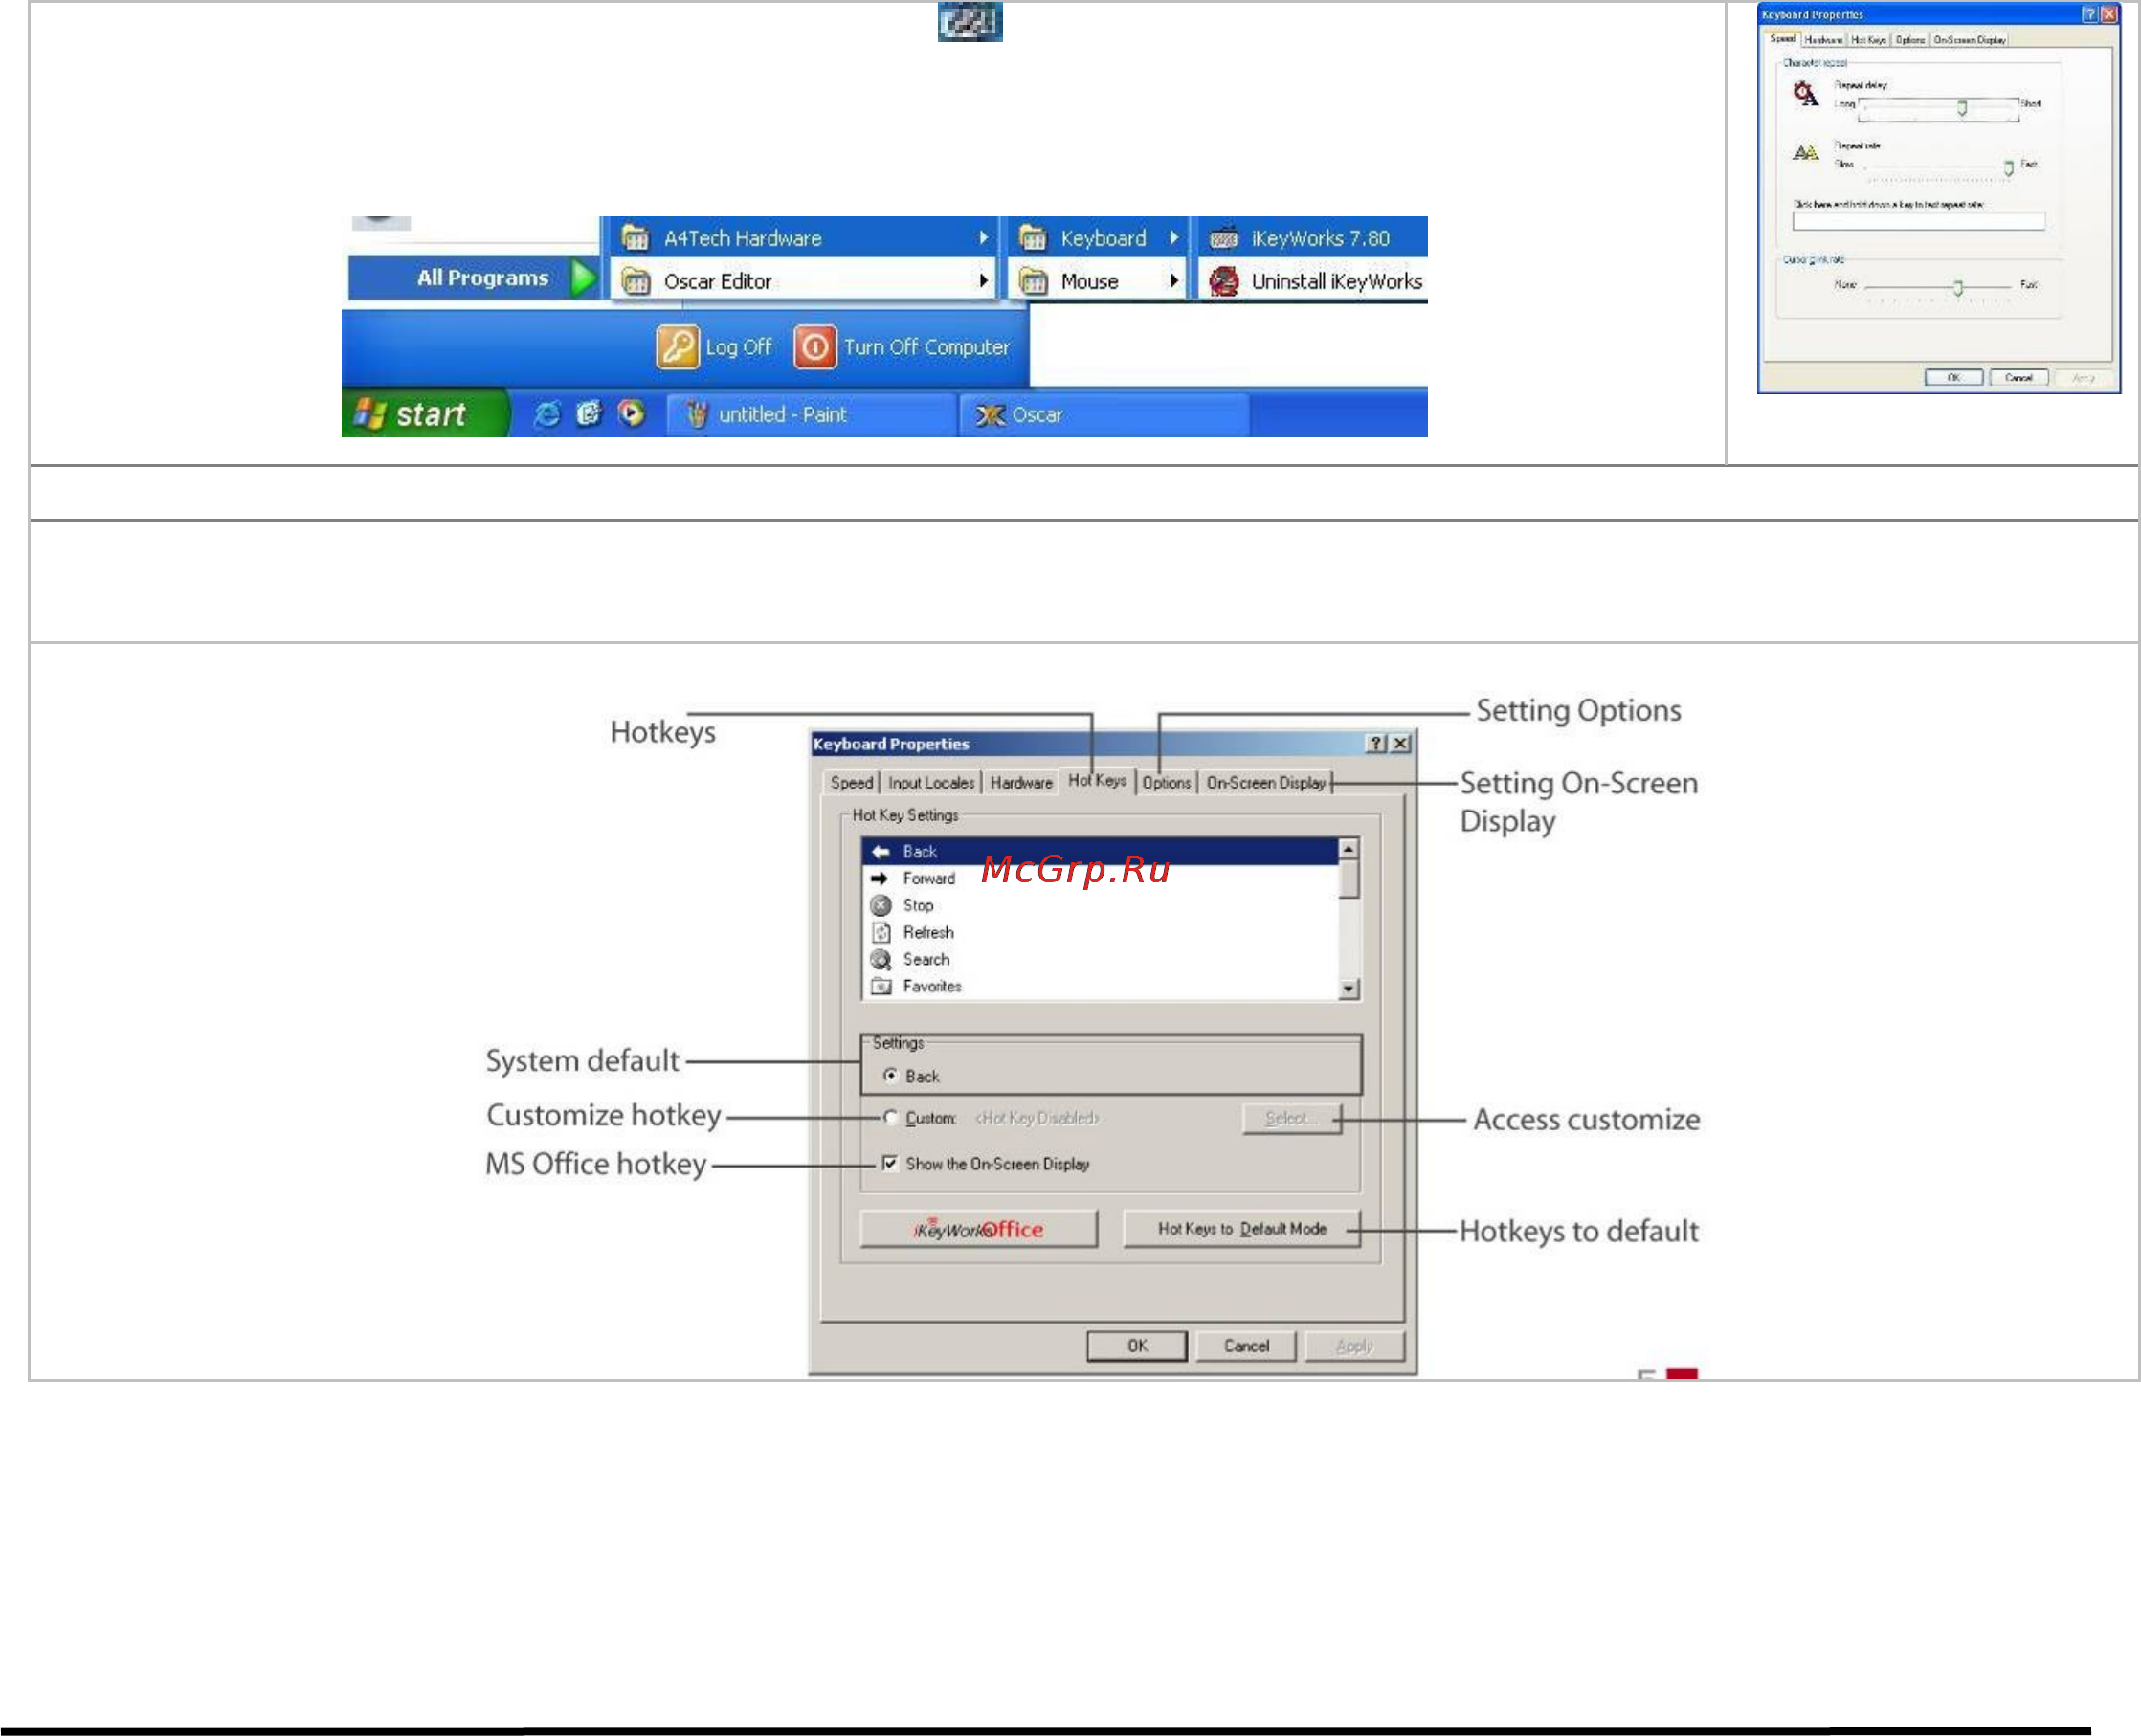Expand the Mouse submenu arrow
The image size is (2141, 1736).
tap(1174, 282)
